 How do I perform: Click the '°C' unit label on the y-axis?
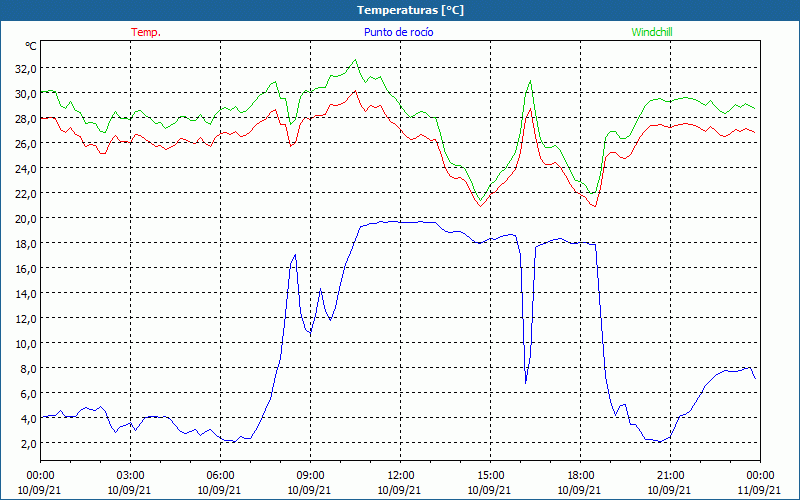pyautogui.click(x=31, y=46)
